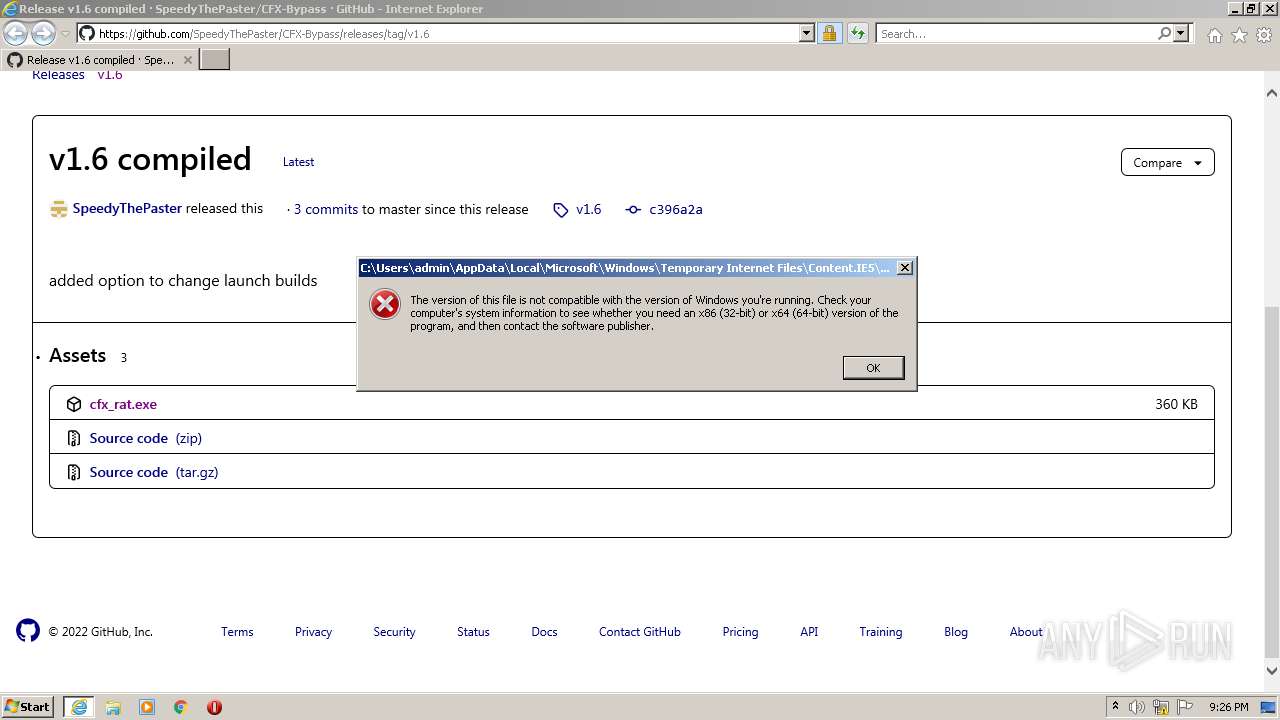Screen dimensions: 1280x720
Task: Open the Terms footer link
Action: pos(237,632)
